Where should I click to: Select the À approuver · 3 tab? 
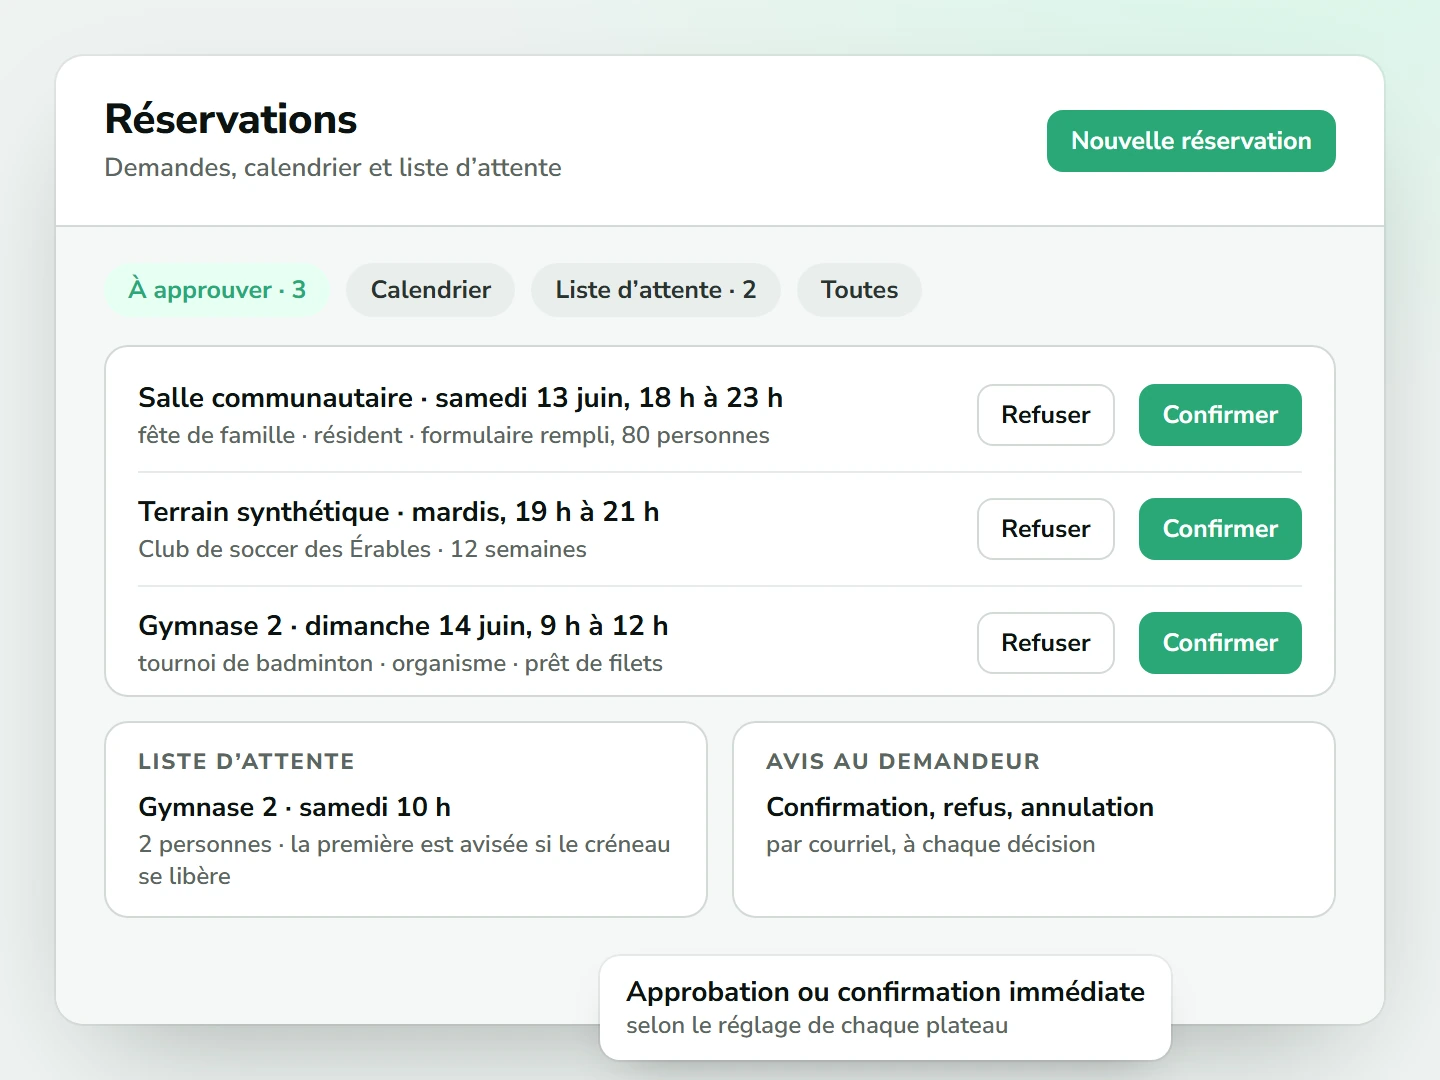[217, 290]
